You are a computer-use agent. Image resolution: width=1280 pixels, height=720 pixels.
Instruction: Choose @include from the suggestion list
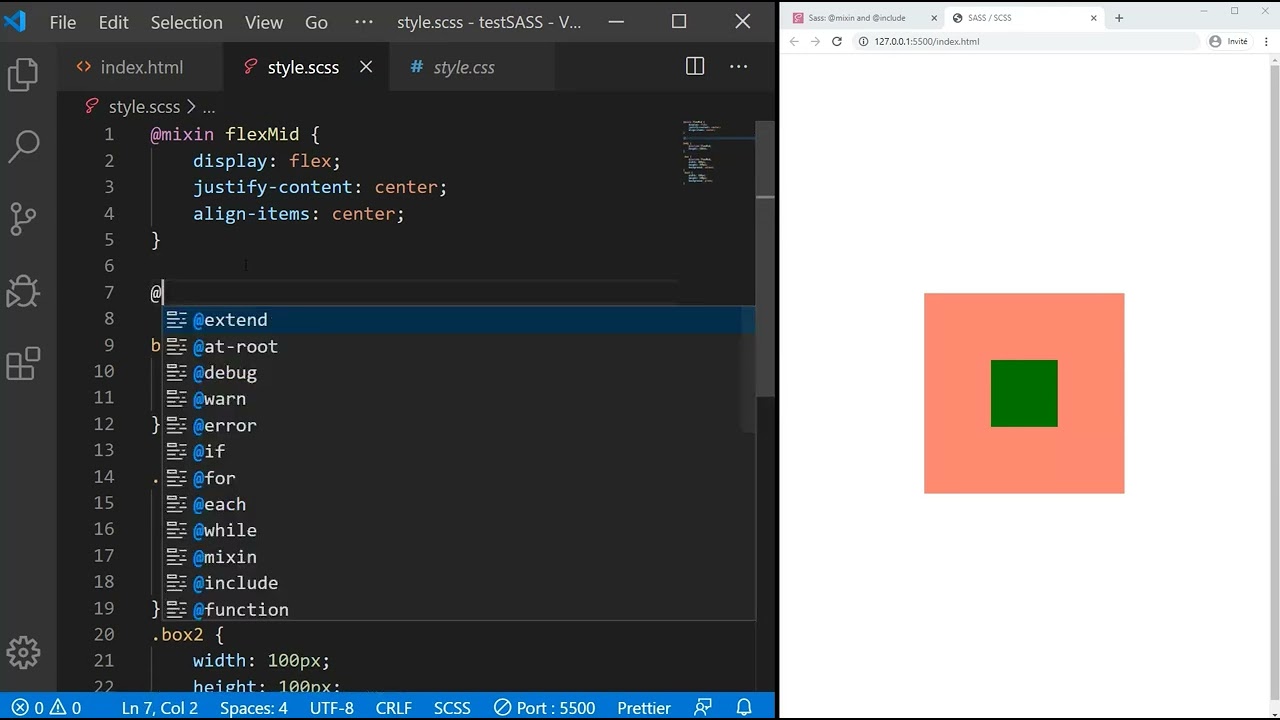coord(460,583)
